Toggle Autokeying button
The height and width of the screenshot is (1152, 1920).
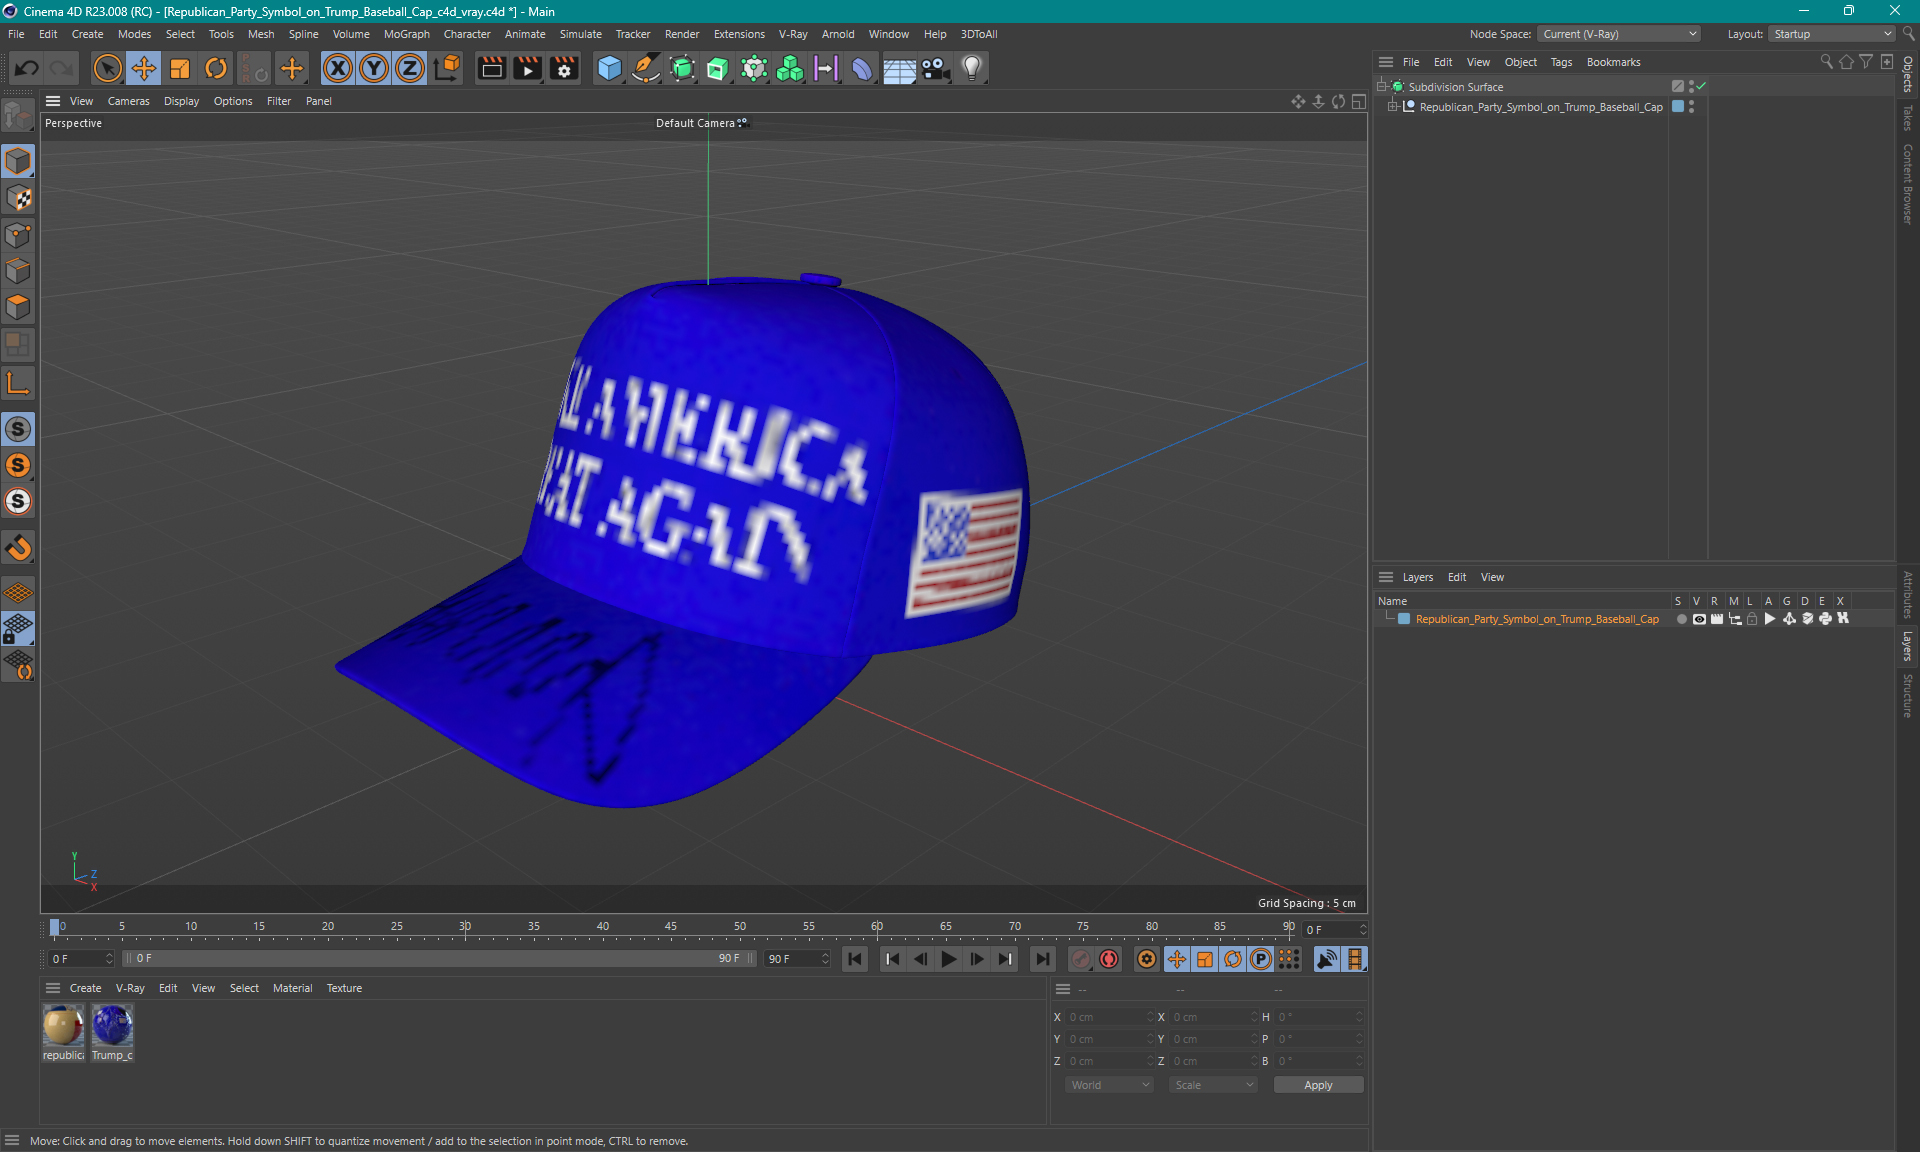pos(1109,959)
